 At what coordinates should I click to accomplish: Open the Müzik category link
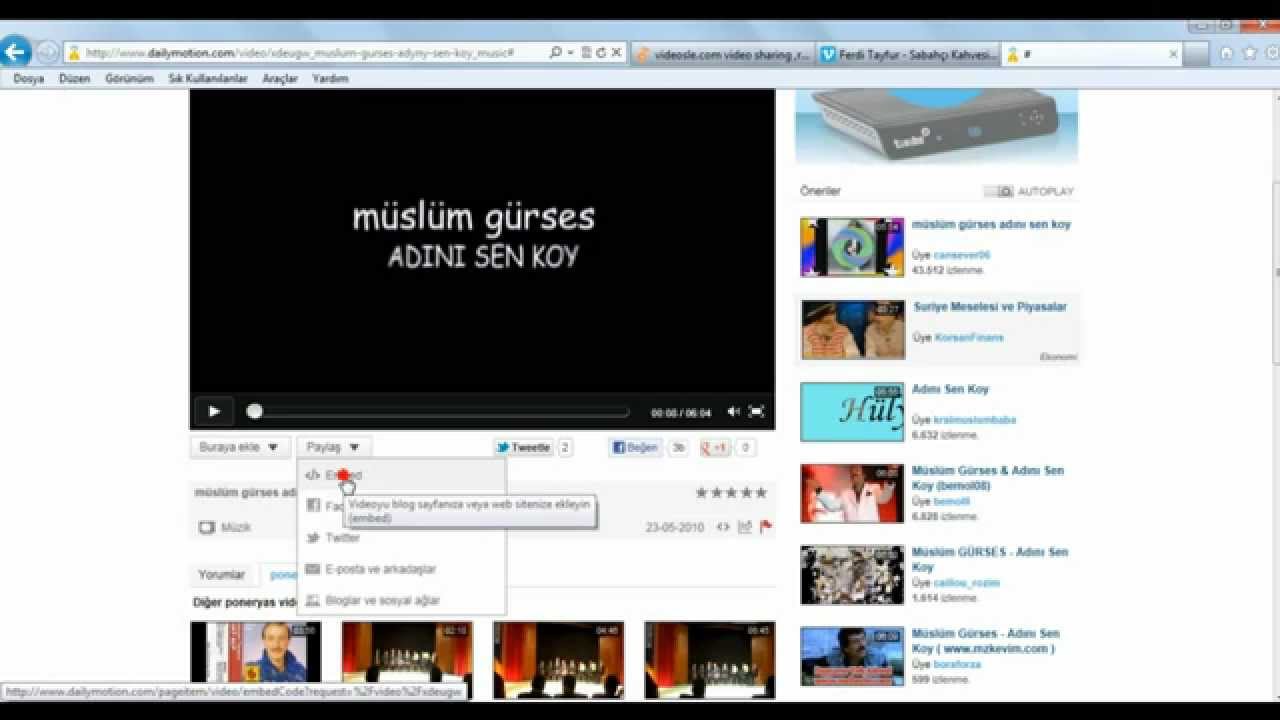(236, 527)
